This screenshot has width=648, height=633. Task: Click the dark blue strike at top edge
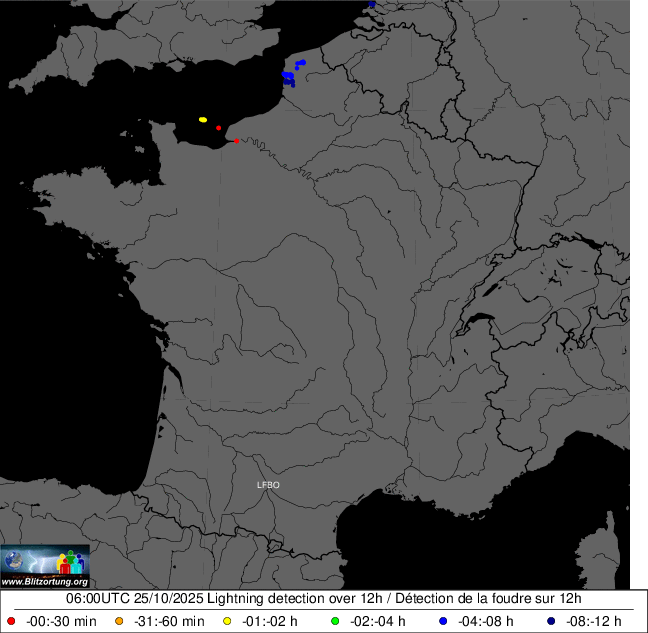click(372, 4)
